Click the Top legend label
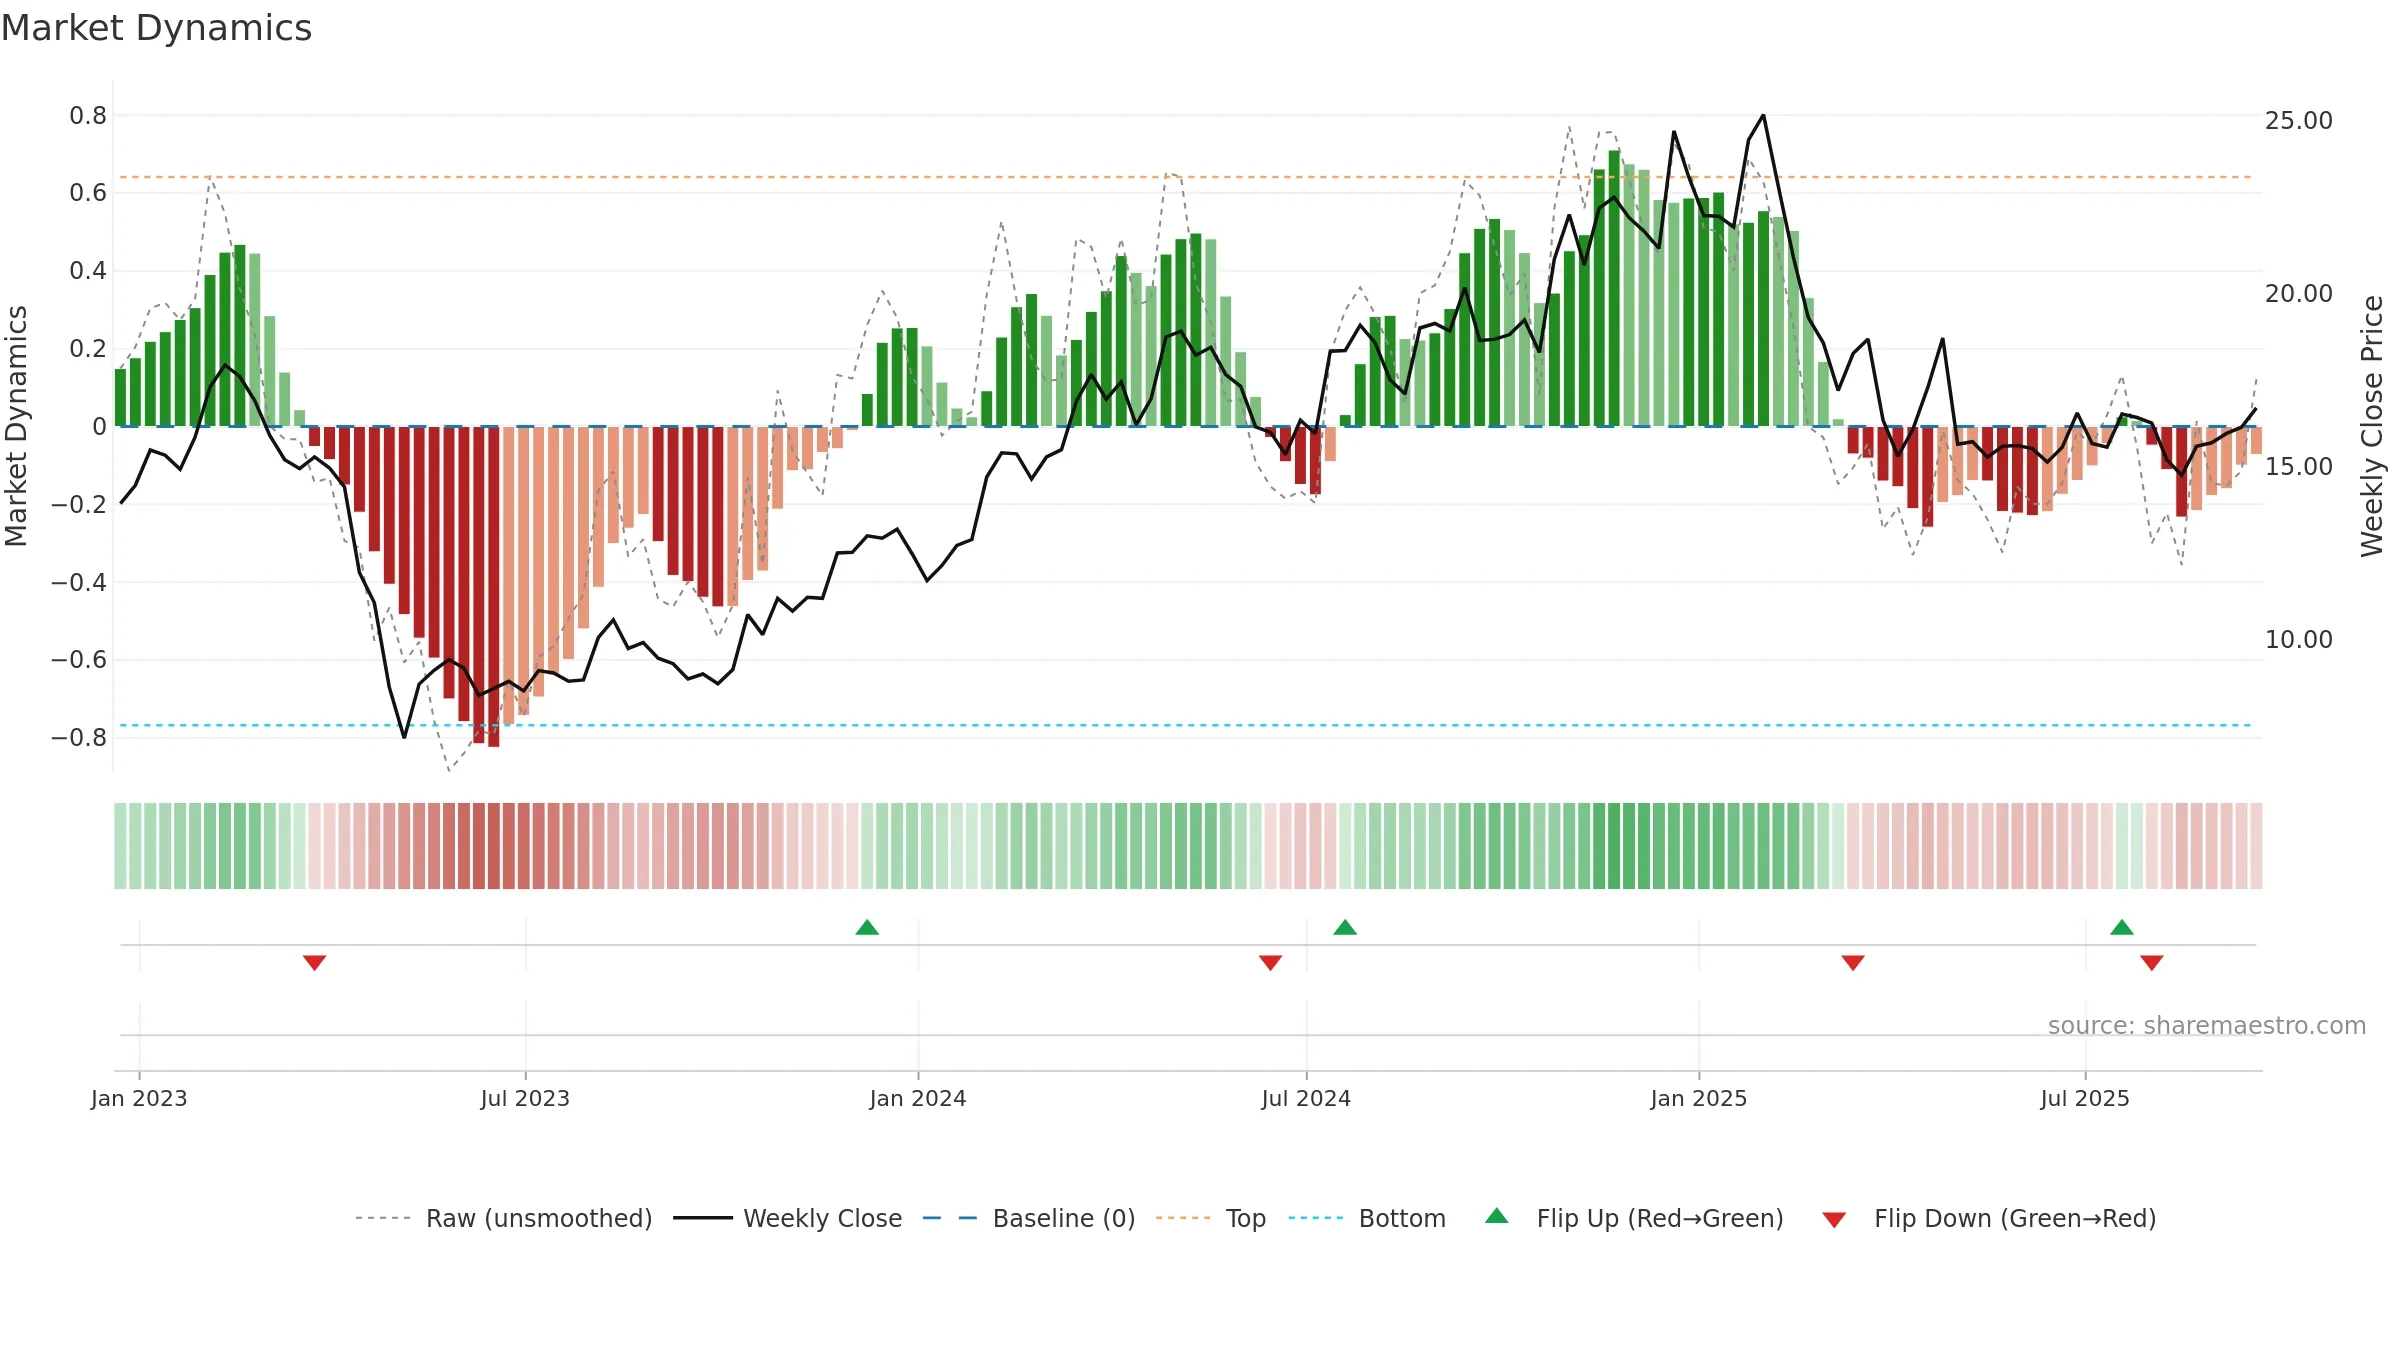Image resolution: width=2400 pixels, height=1350 pixels. pos(1246,1218)
